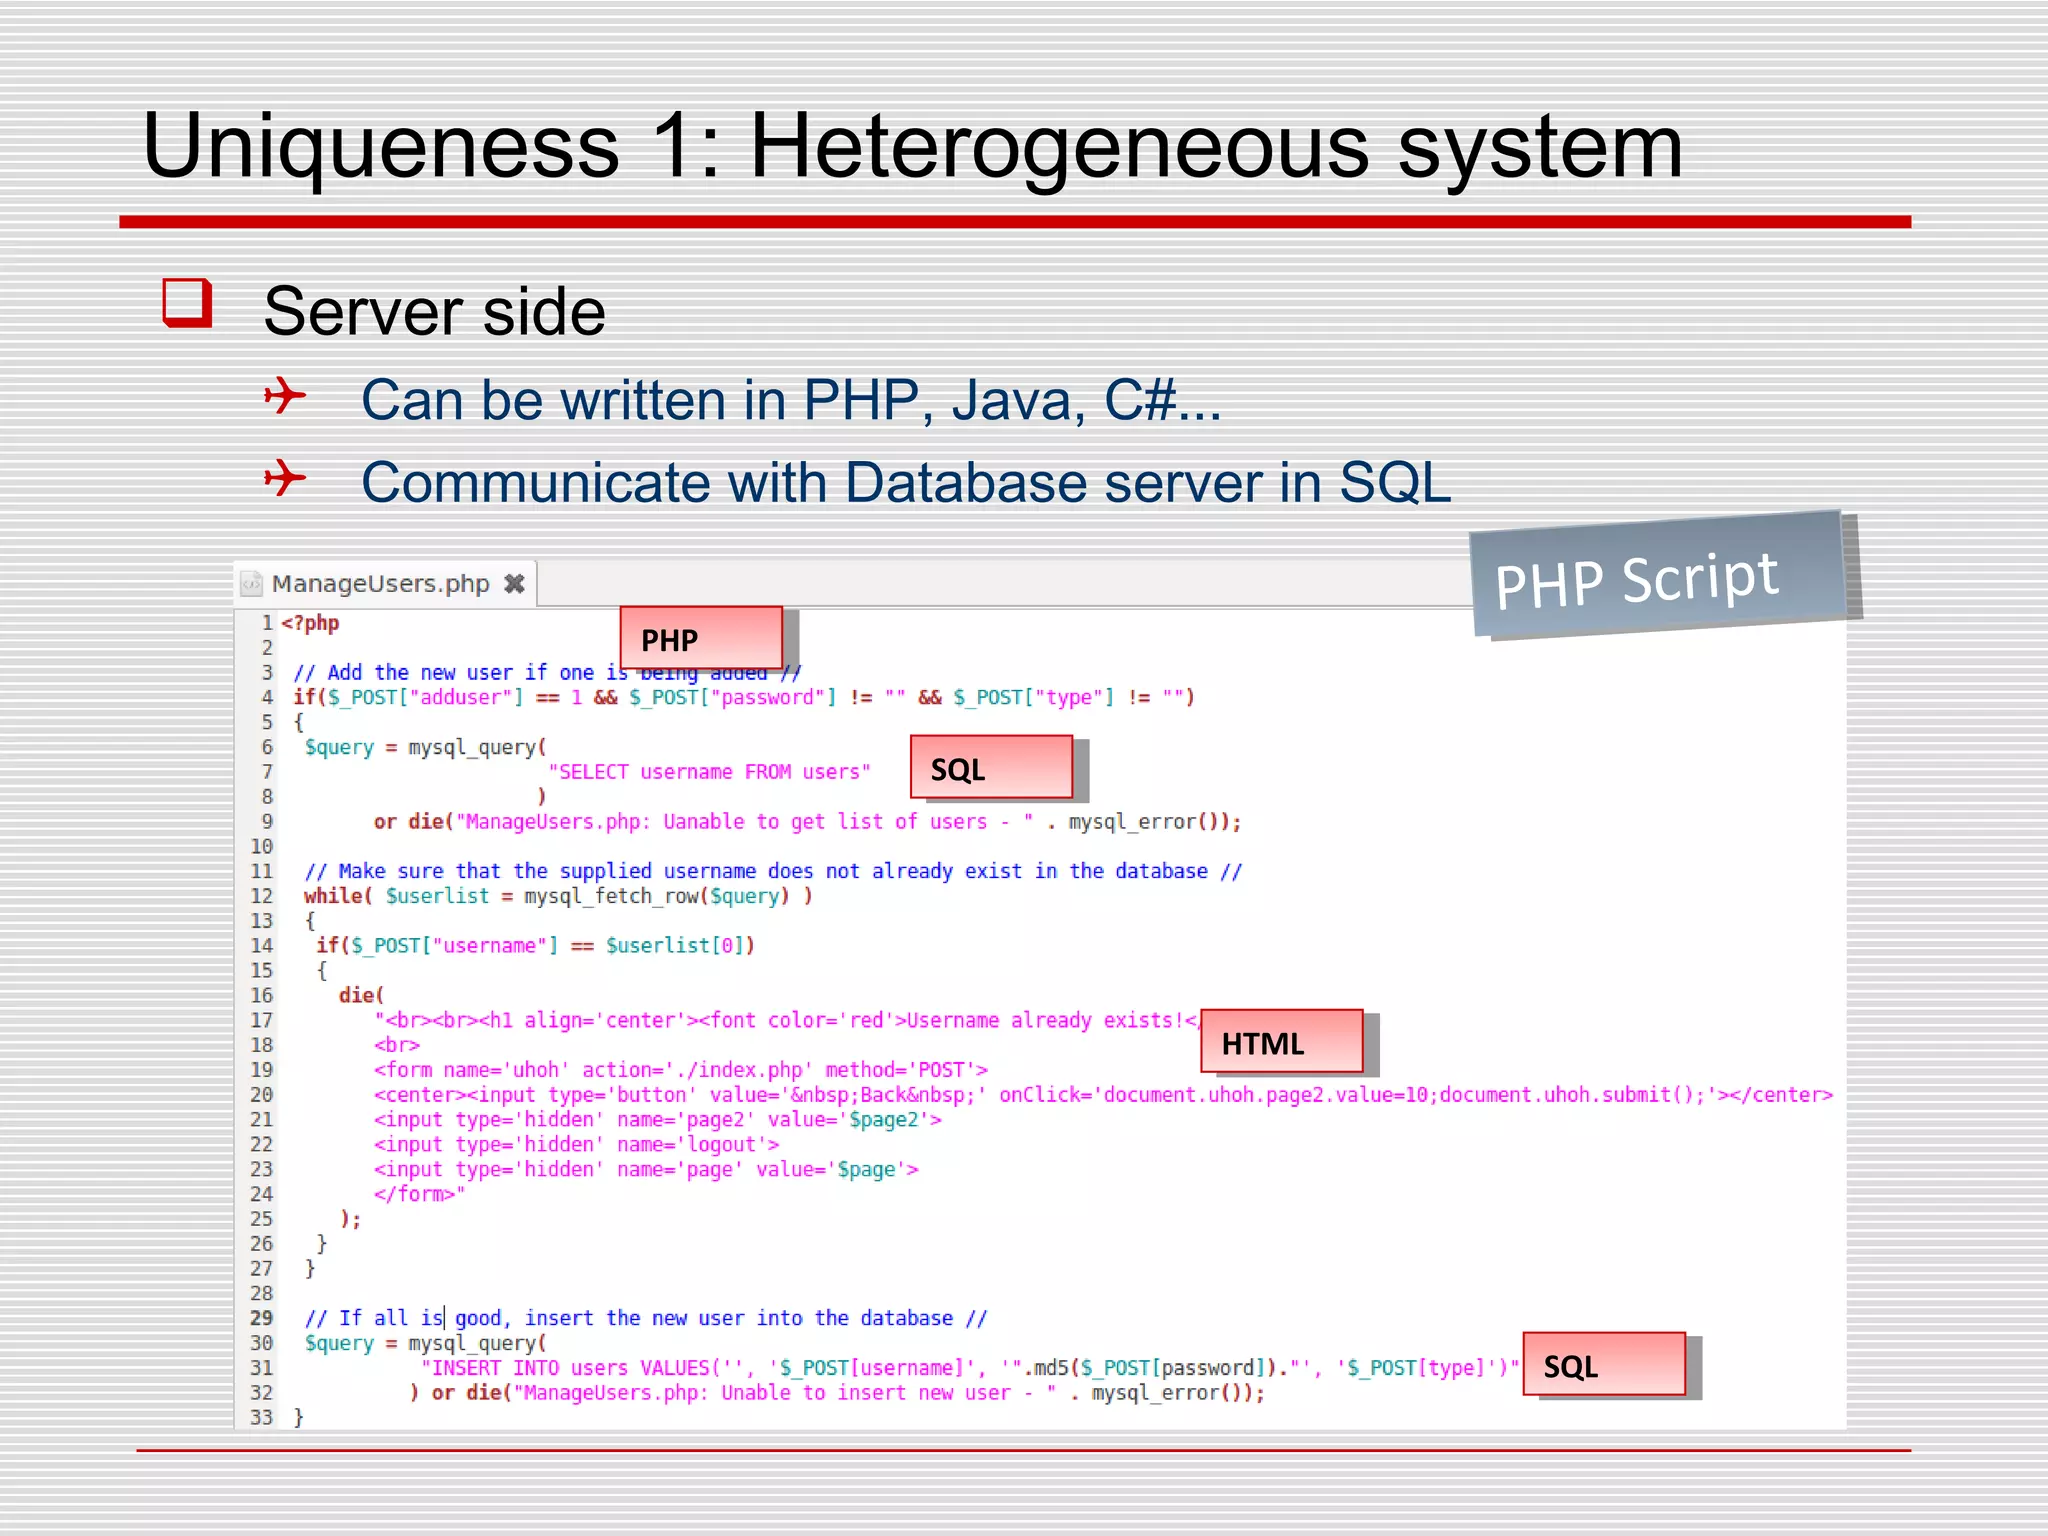
Task: Click the INSERT INTO users VALUES line
Action: (970, 1368)
